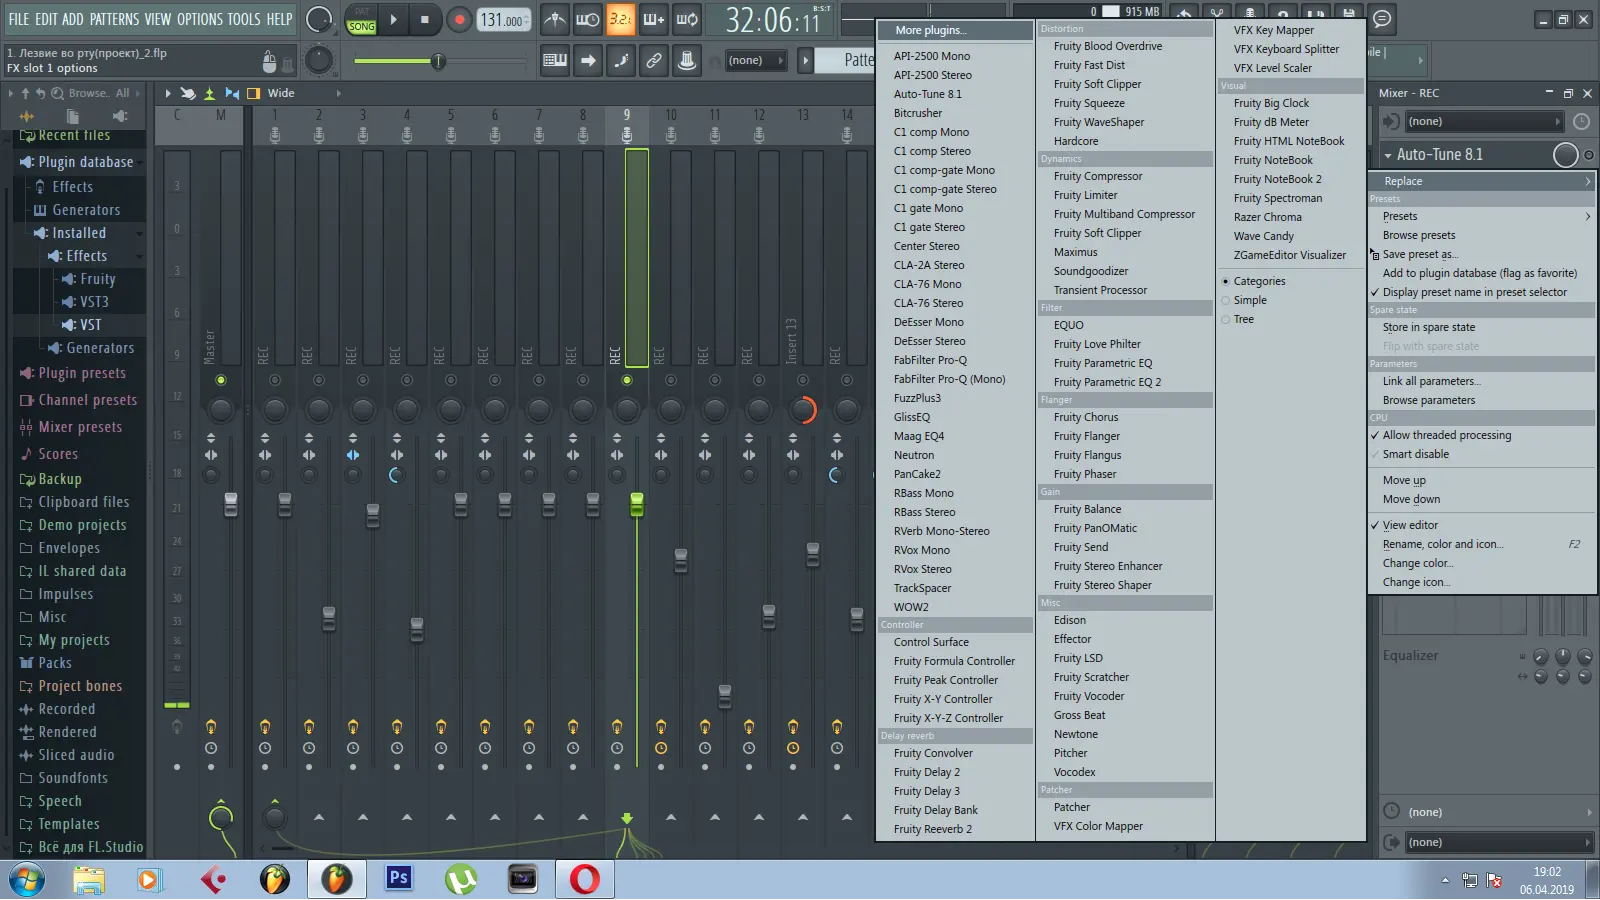Click browser undo/back arrow icon
Image resolution: width=1600 pixels, height=900 pixels.
click(41, 93)
